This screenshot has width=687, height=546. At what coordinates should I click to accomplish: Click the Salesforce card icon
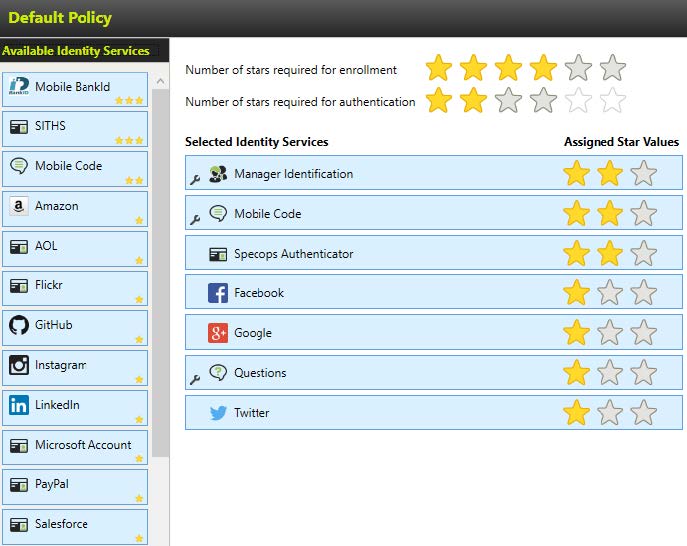coord(19,525)
